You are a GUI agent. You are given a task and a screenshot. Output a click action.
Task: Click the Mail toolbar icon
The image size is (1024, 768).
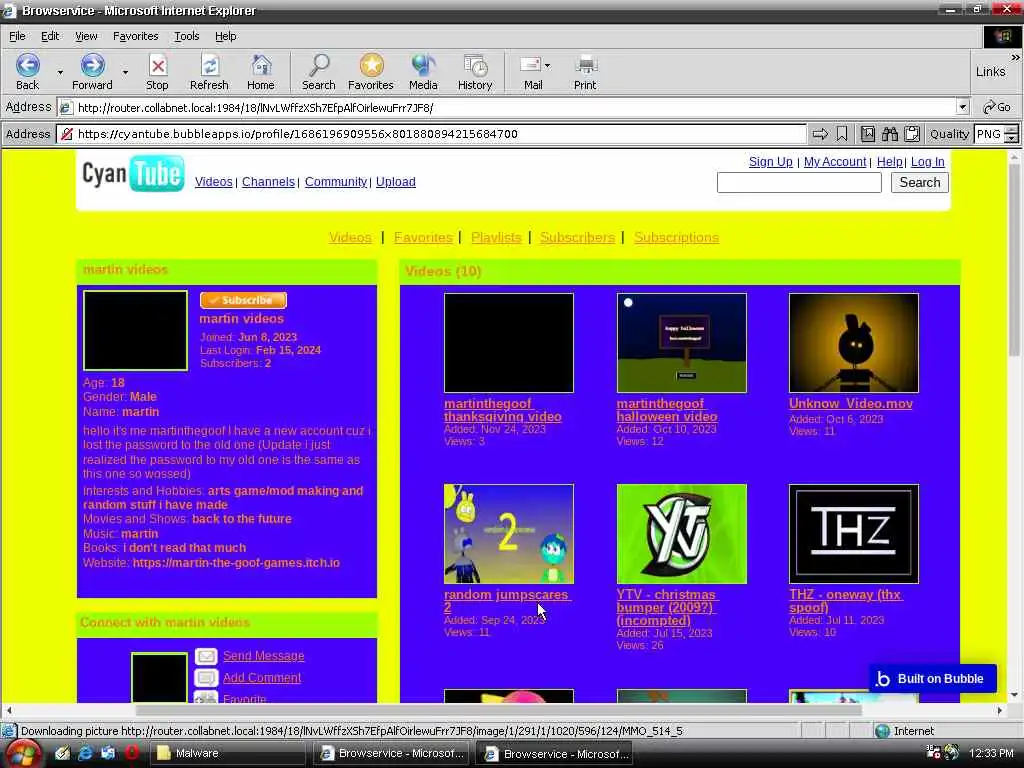[x=530, y=65]
